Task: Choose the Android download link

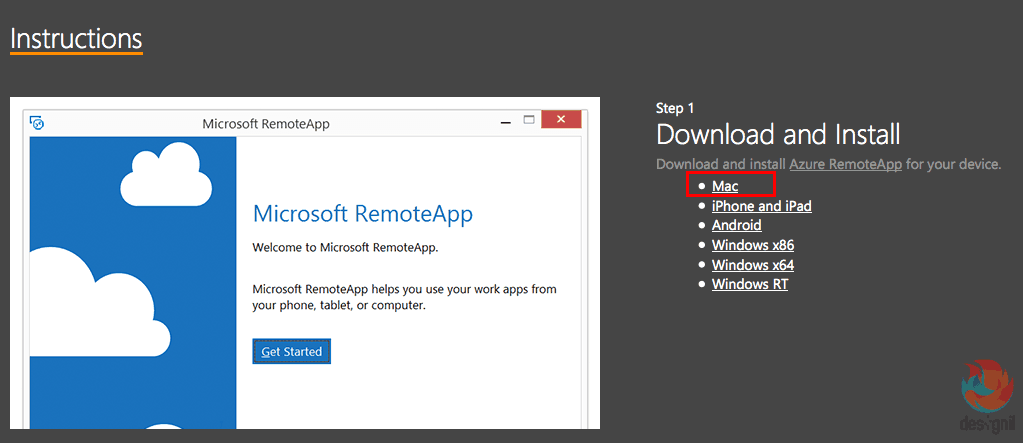Action: [x=737, y=225]
